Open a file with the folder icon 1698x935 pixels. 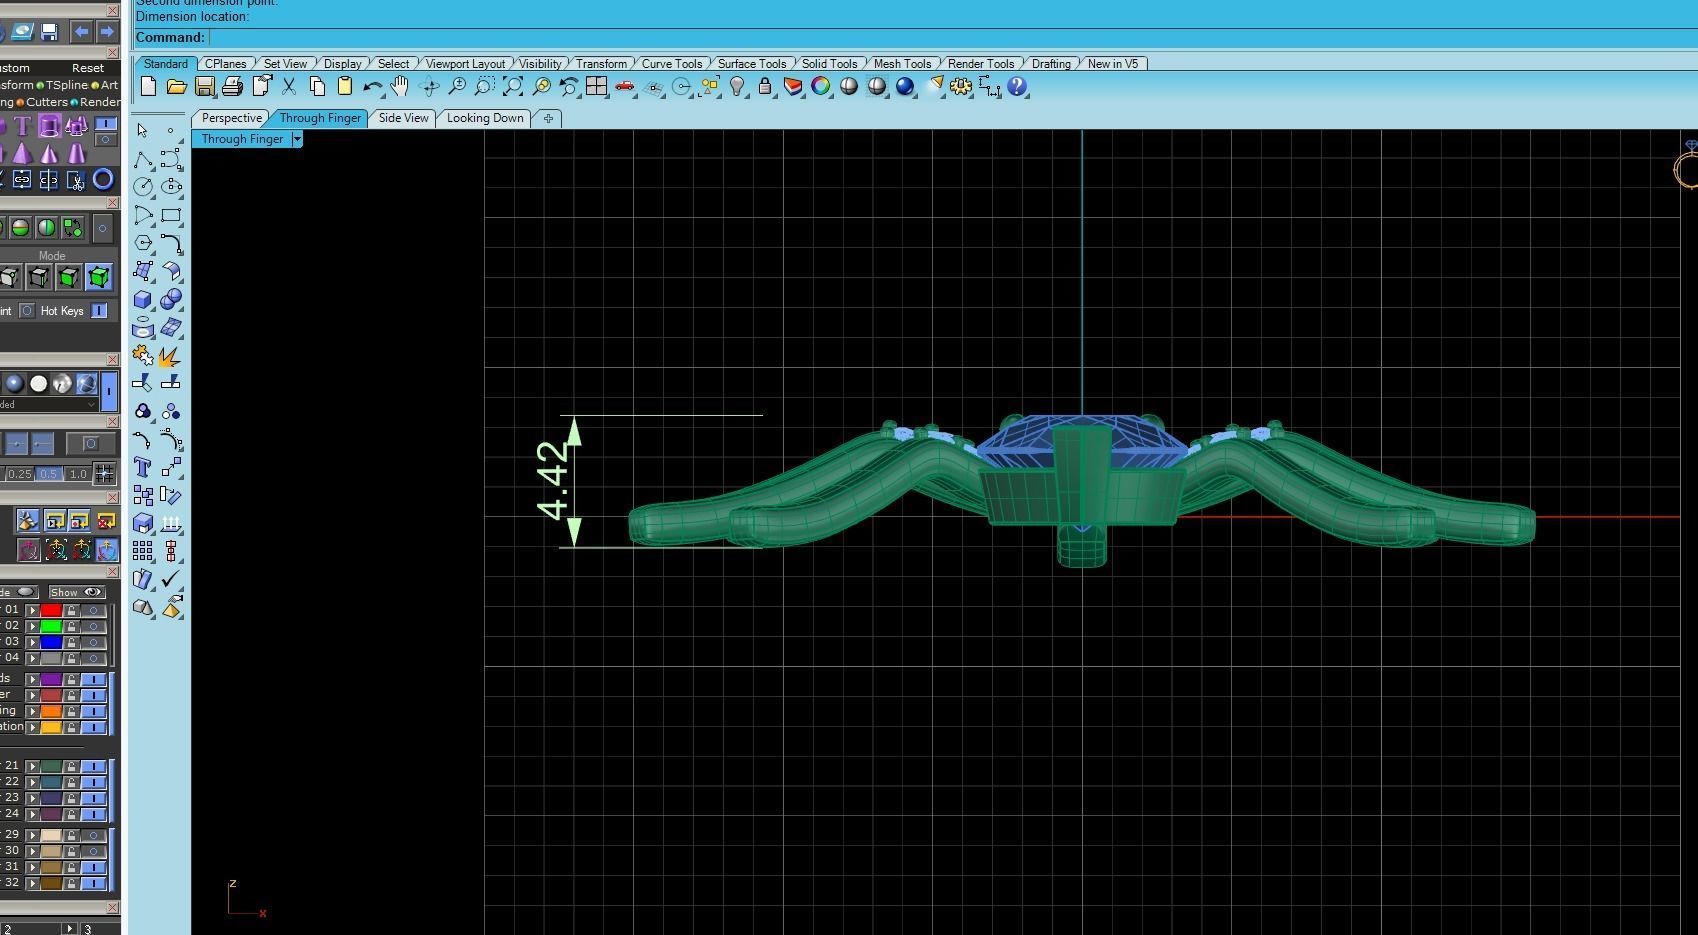176,87
